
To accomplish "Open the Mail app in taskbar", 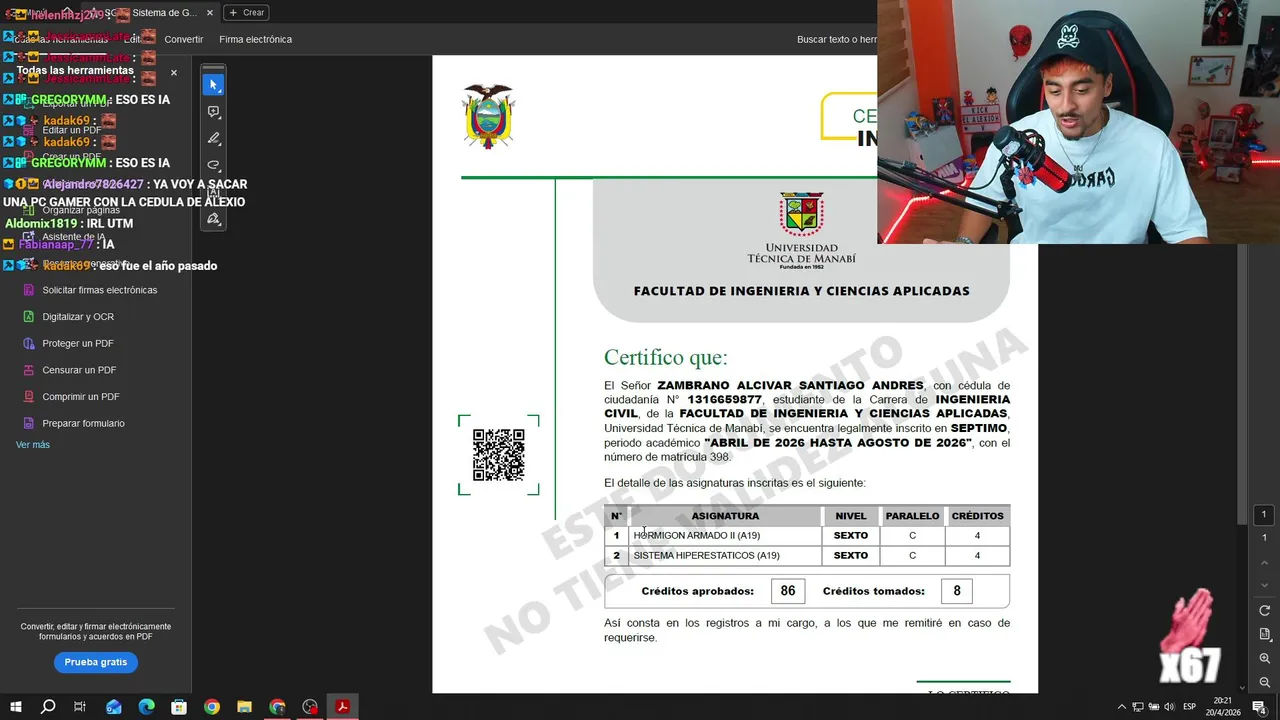I will point(113,706).
